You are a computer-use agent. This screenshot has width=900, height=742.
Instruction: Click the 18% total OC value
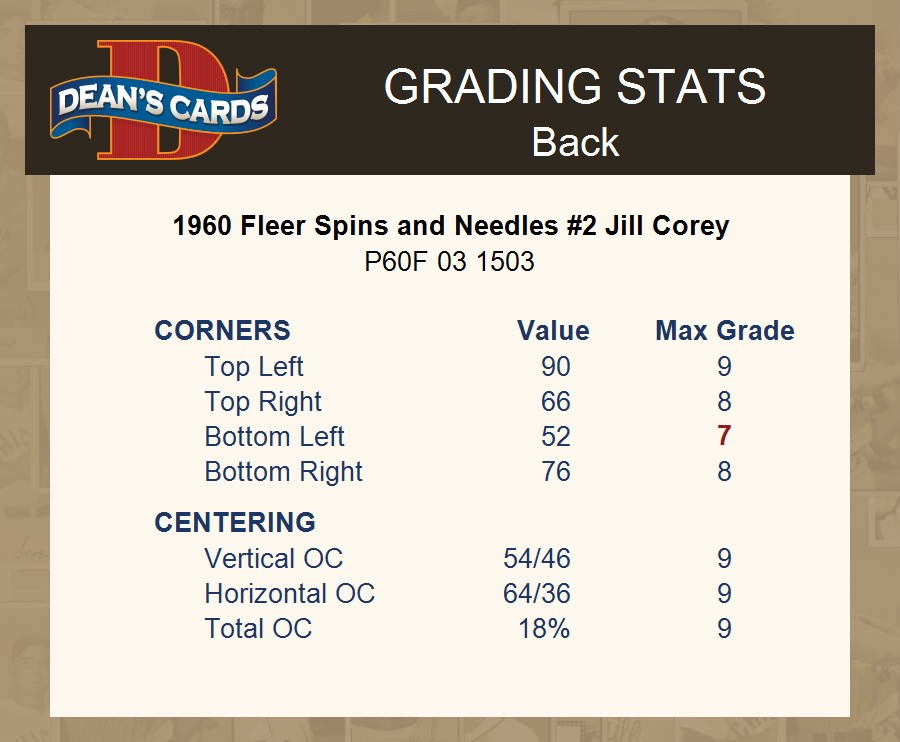click(544, 629)
